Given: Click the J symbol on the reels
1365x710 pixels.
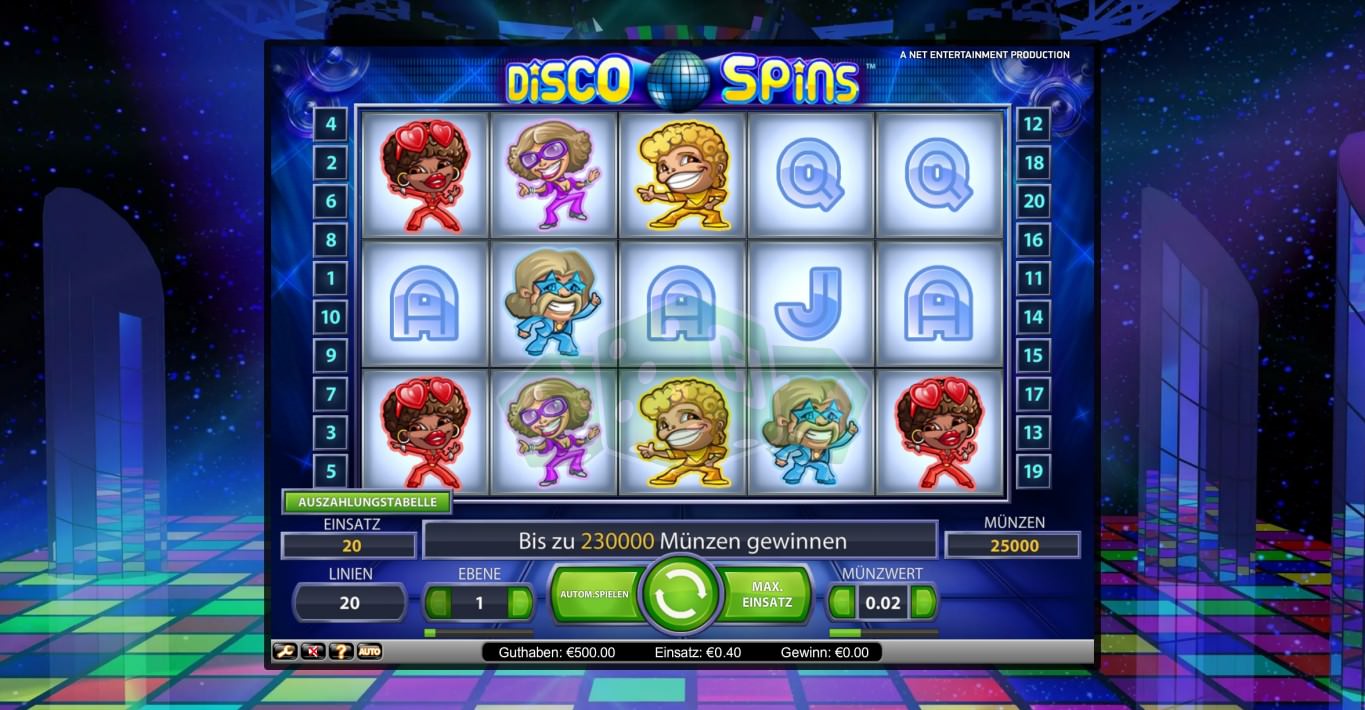Looking at the screenshot, I should pos(810,302).
